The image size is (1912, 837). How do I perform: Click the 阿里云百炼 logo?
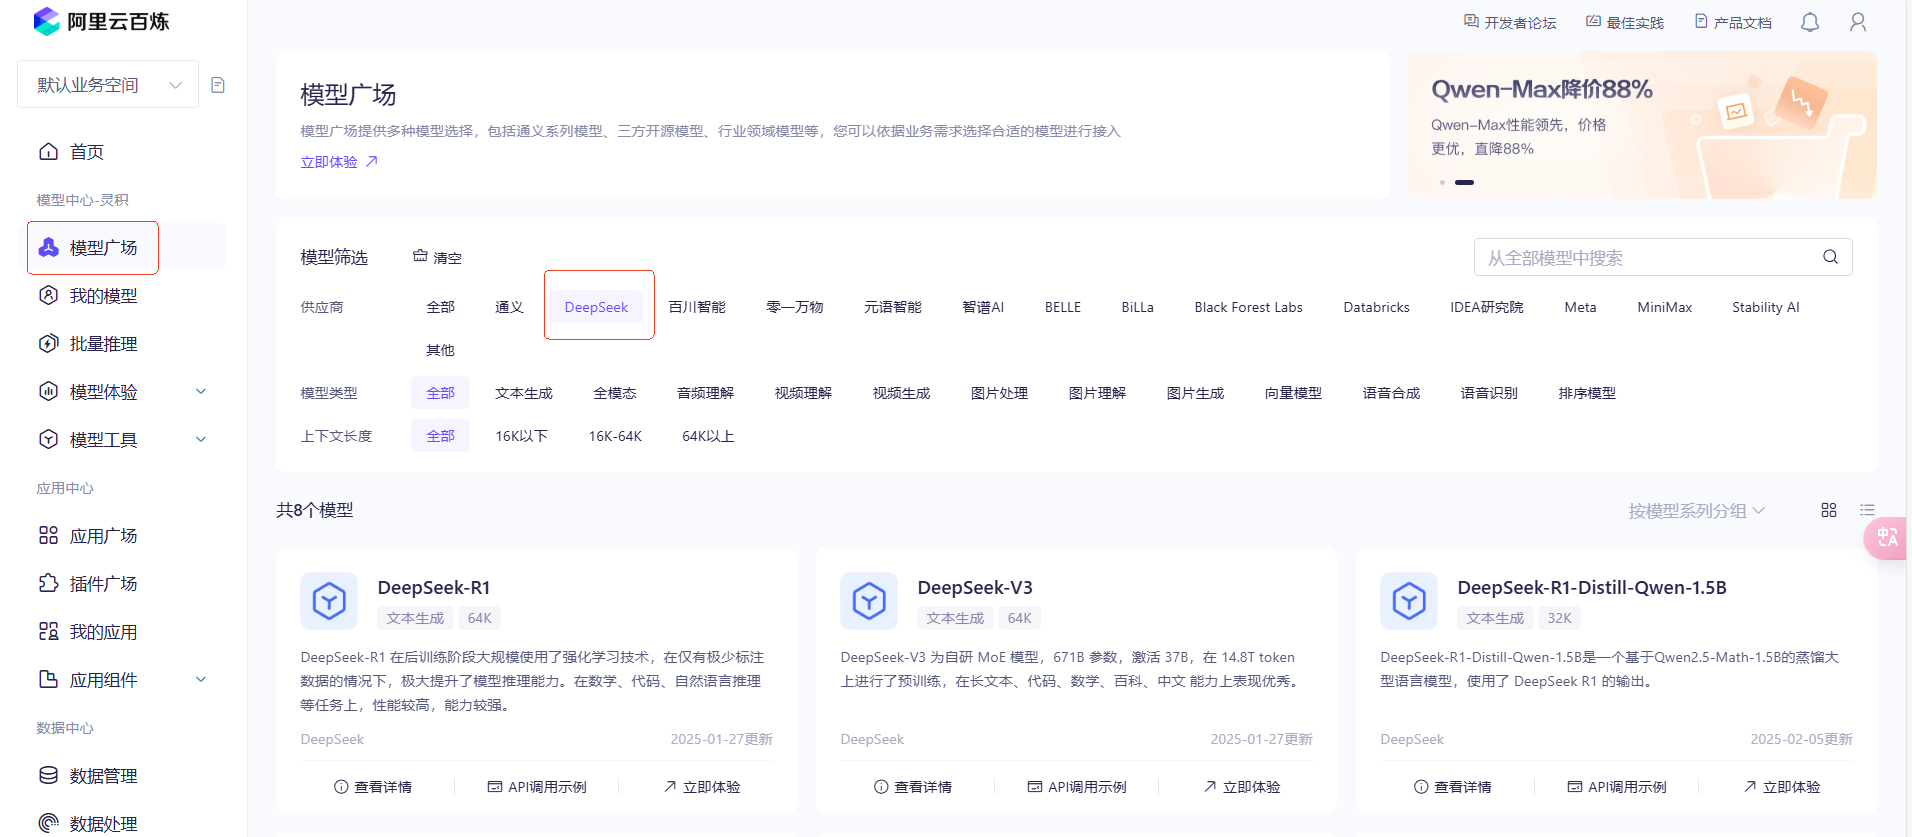pyautogui.click(x=101, y=21)
